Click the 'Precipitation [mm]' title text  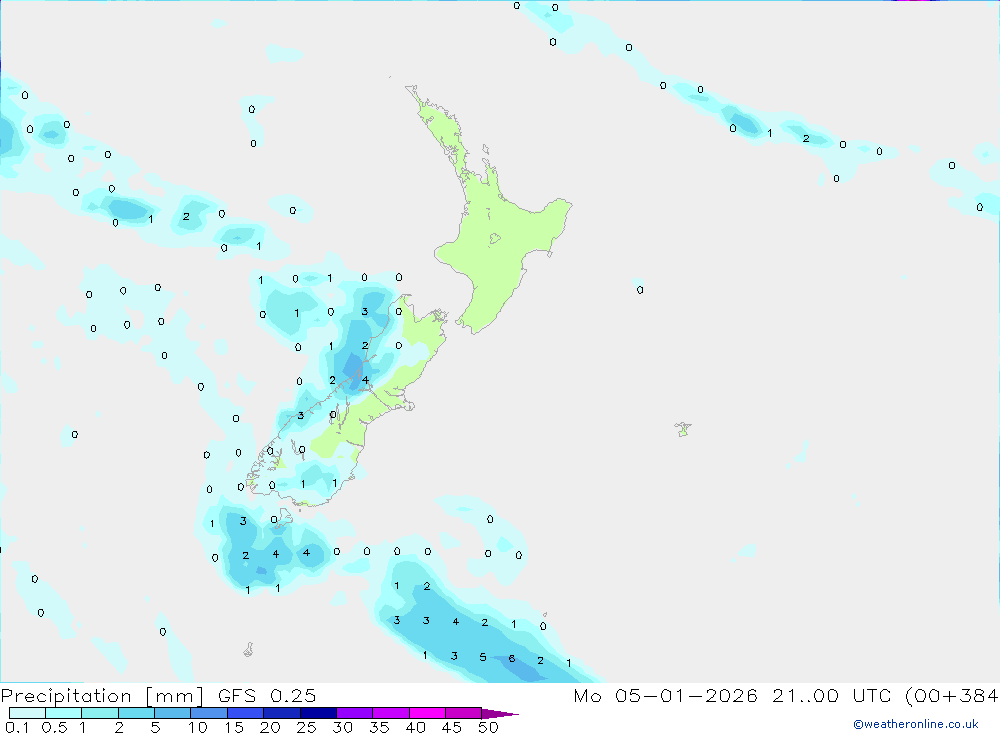[x=102, y=695]
